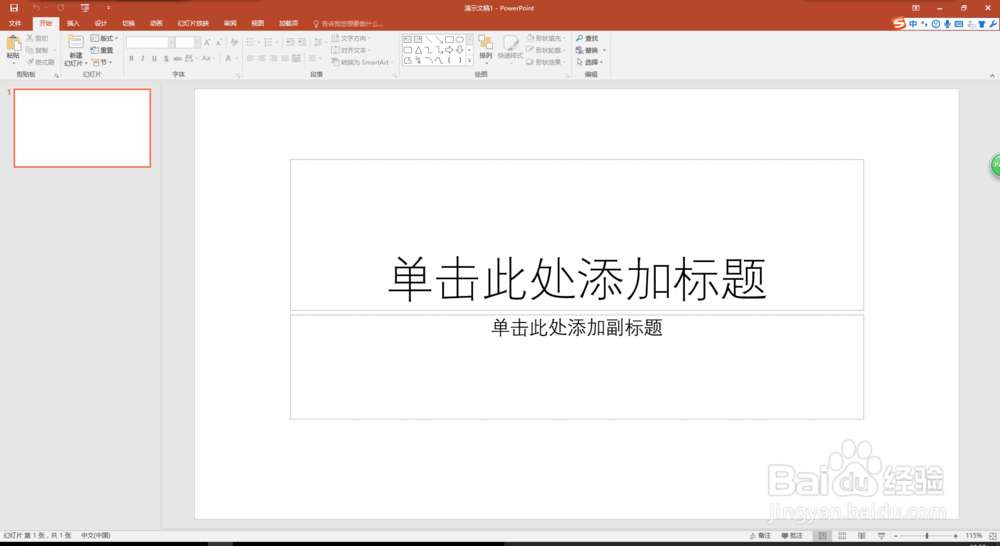Align text right
The width and height of the screenshot is (1000, 546).
pyautogui.click(x=273, y=59)
